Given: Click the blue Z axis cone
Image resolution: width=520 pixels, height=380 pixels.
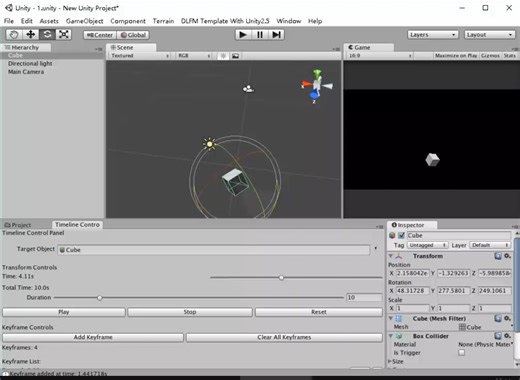Looking at the screenshot, I should pos(314,95).
